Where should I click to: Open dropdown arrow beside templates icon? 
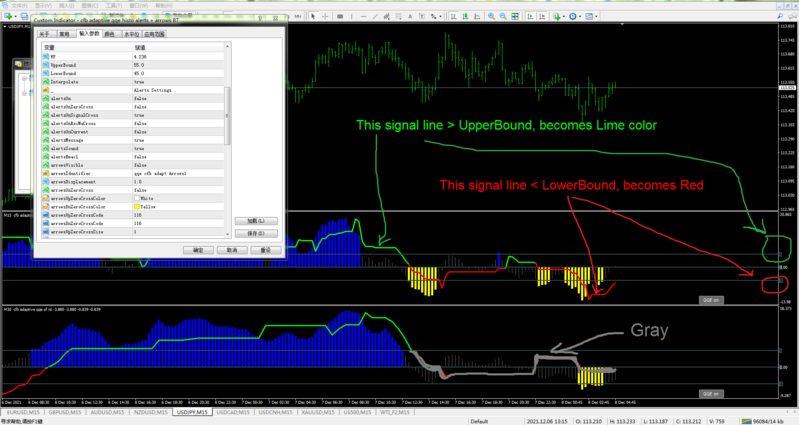pos(596,16)
